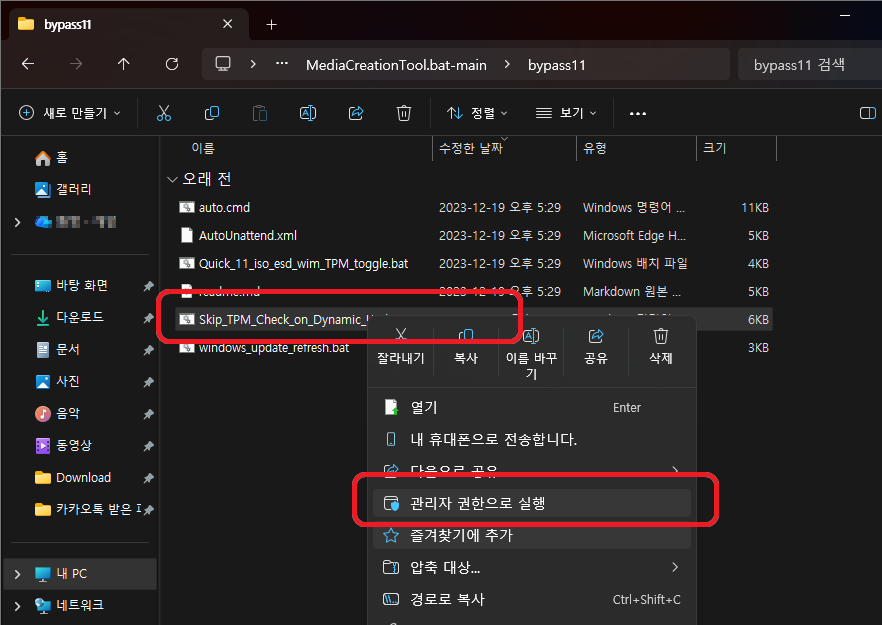Open the address bar ellipsis for hidden path
Image resolution: width=882 pixels, height=625 pixels.
282,64
